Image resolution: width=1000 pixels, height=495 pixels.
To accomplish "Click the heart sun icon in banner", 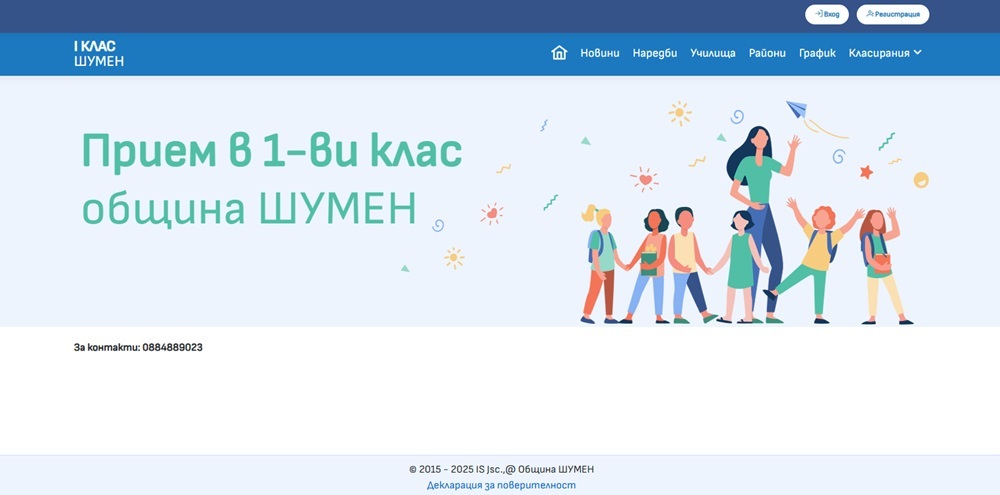I will pos(645,180).
